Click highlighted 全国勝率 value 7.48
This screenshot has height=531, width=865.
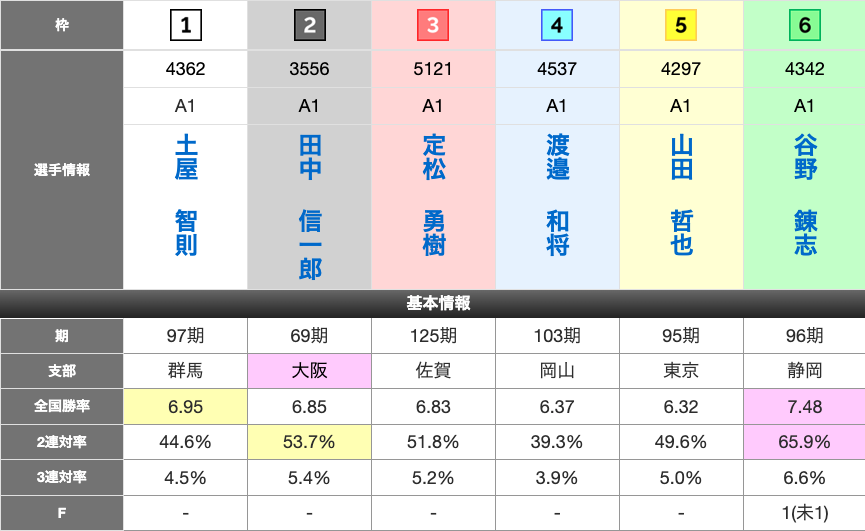[805, 406]
